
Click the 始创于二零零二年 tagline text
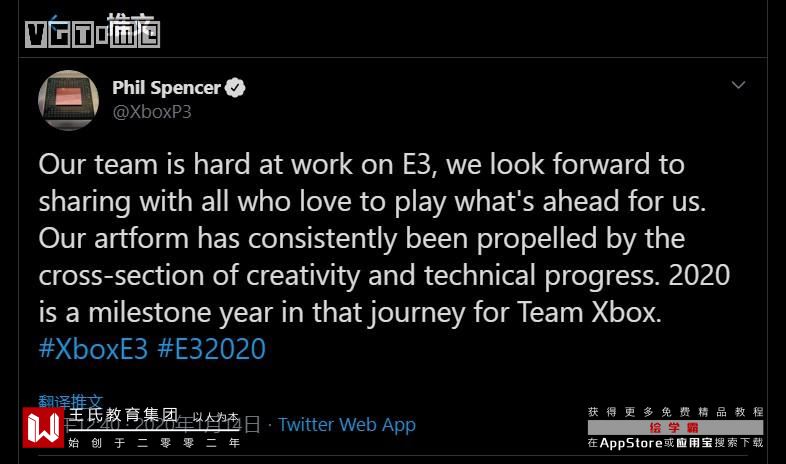tap(154, 441)
